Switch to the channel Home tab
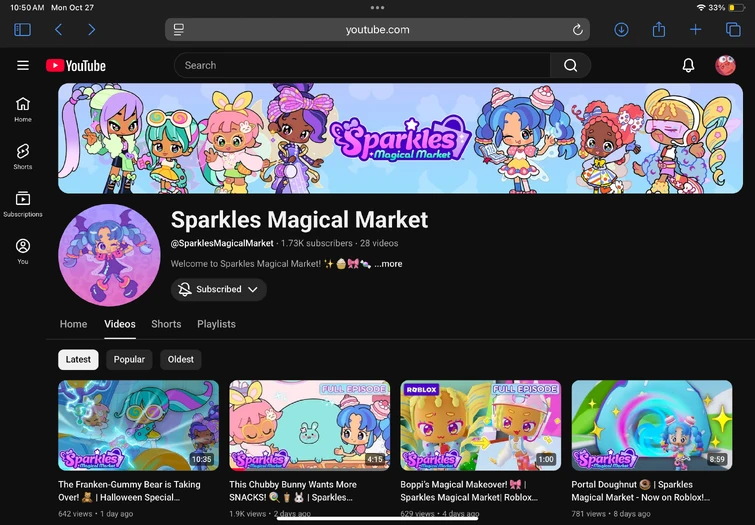Image resolution: width=755 pixels, height=525 pixels. tap(73, 324)
